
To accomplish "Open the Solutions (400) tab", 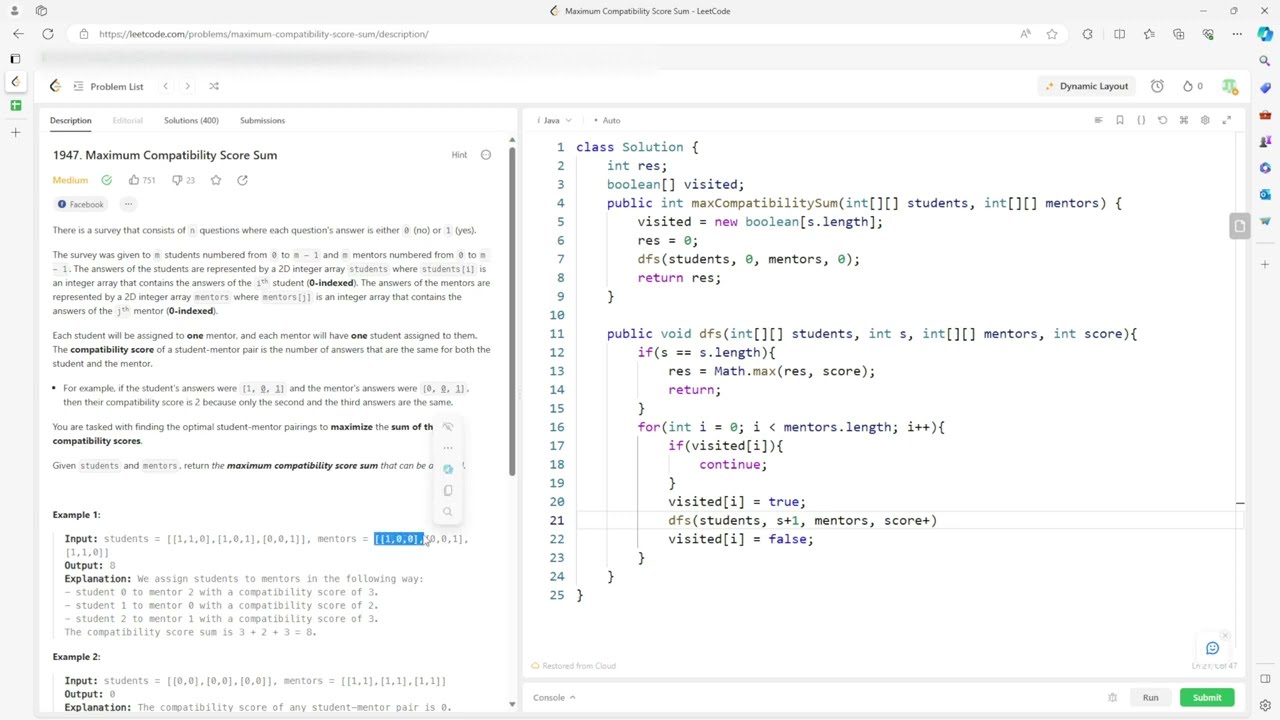I will [x=191, y=120].
